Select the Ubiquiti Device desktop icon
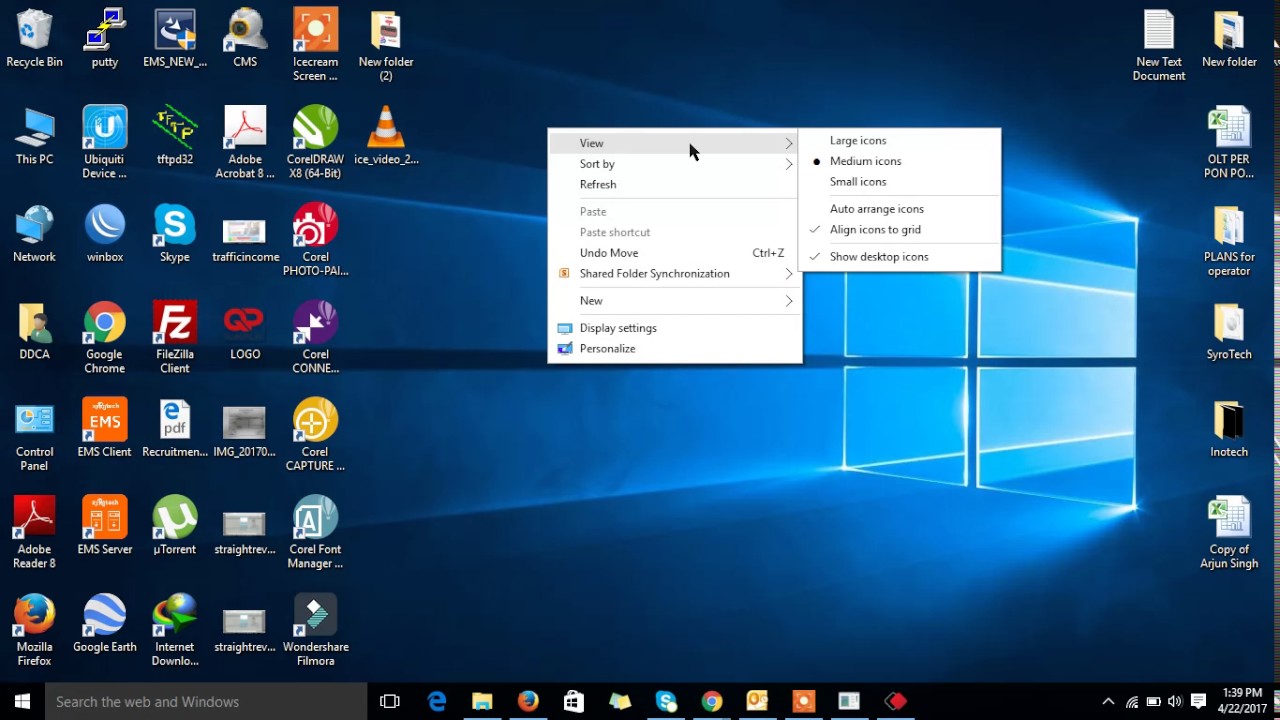 tap(105, 143)
